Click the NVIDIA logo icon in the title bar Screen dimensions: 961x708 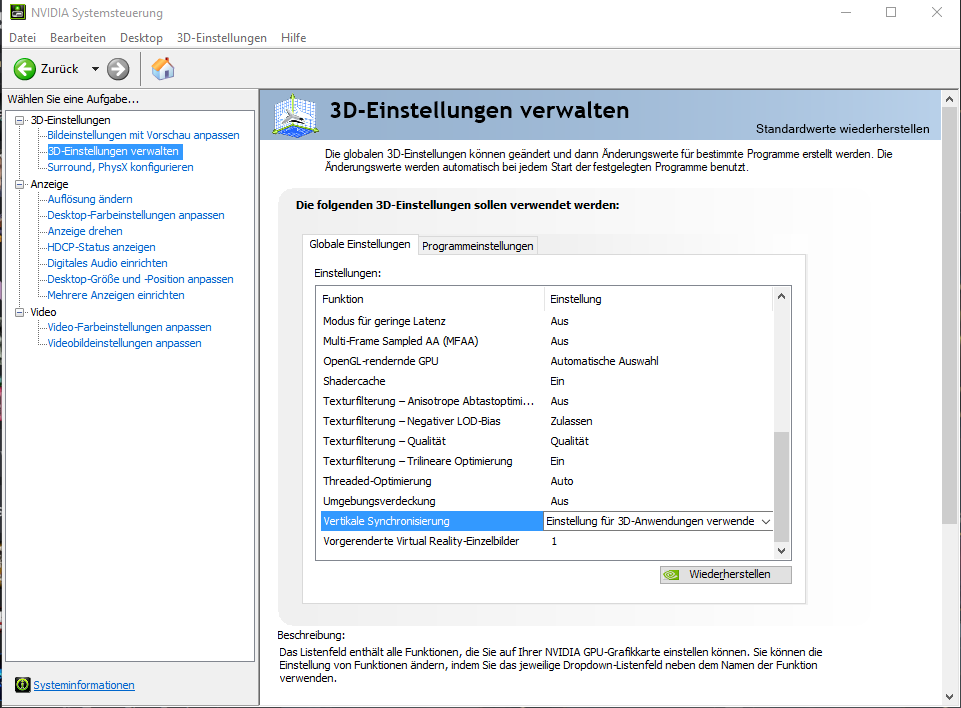[18, 12]
